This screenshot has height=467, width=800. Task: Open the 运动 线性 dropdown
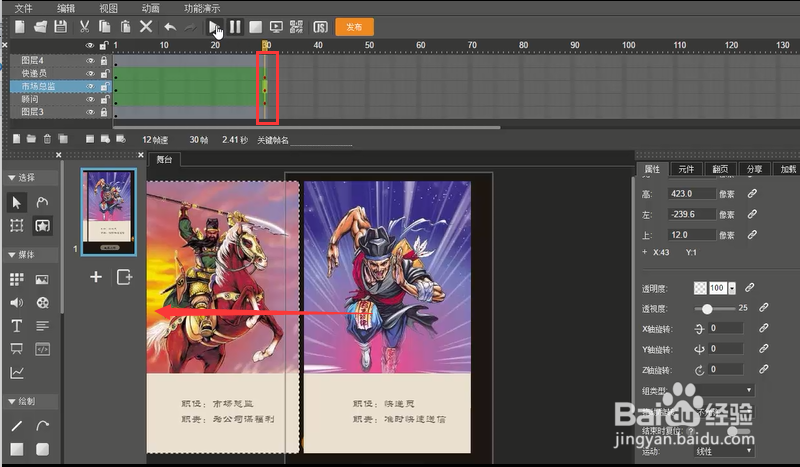(x=724, y=451)
